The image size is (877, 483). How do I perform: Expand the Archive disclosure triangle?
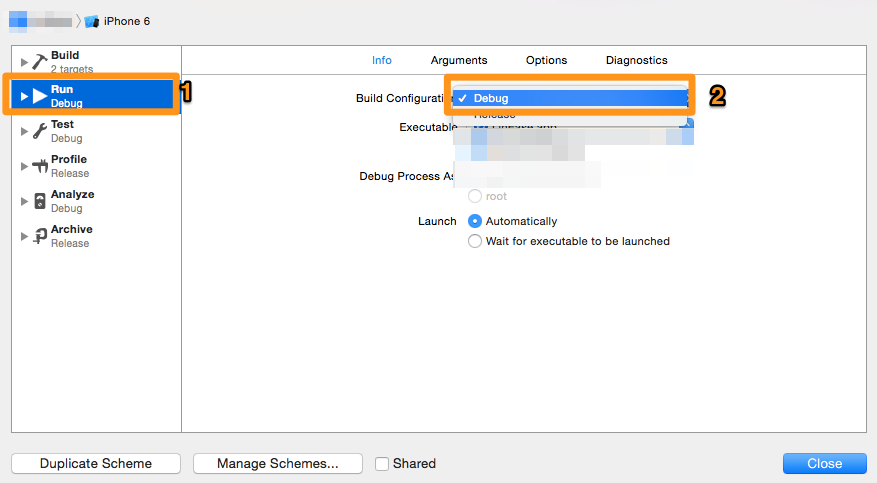point(24,236)
